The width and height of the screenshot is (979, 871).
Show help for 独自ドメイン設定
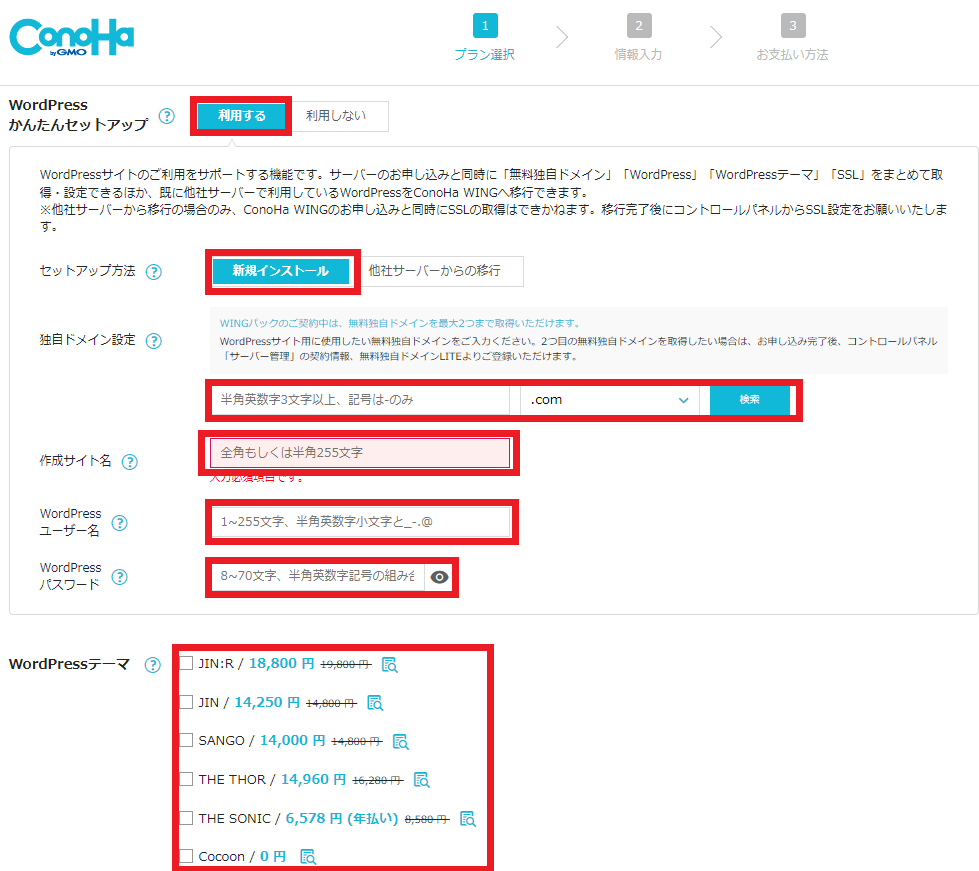point(154,341)
